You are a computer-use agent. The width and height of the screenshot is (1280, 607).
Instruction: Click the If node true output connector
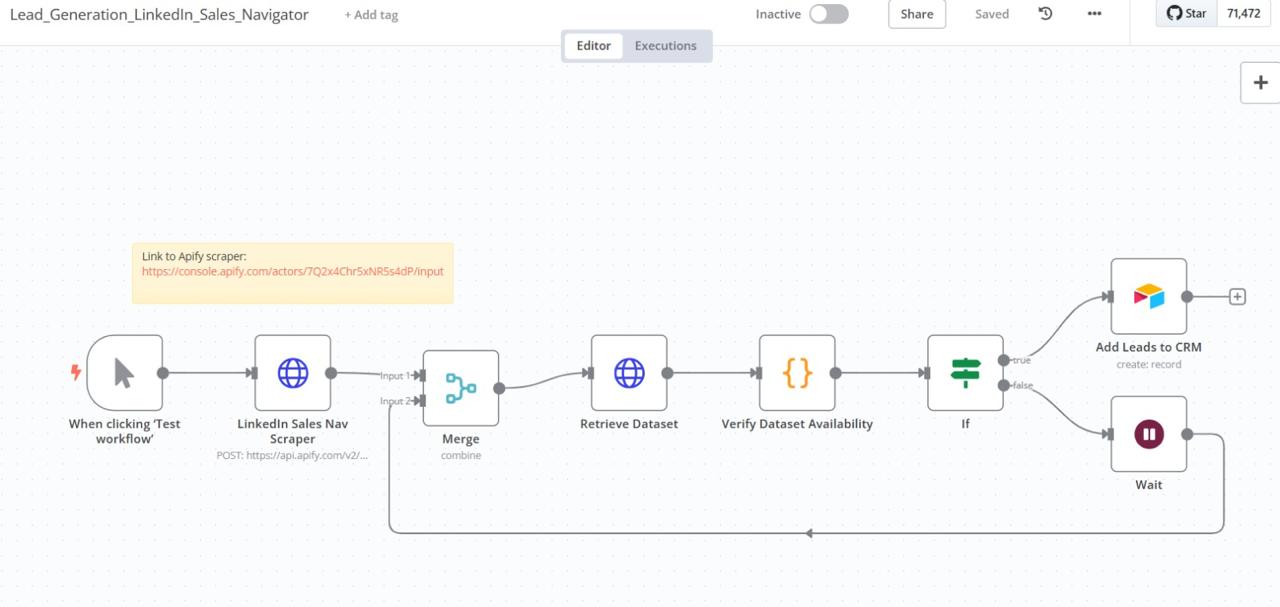(x=1004, y=360)
